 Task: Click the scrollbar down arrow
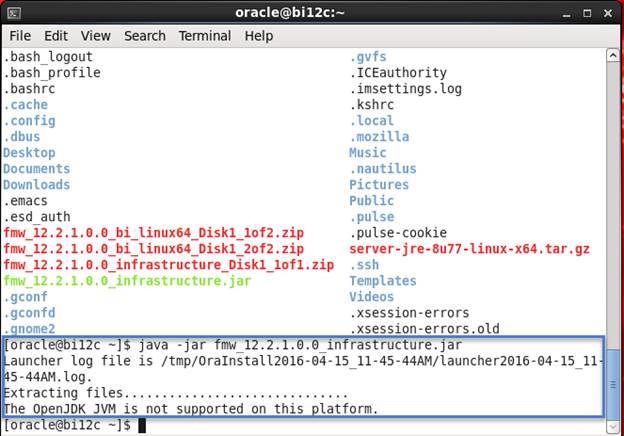(611, 427)
